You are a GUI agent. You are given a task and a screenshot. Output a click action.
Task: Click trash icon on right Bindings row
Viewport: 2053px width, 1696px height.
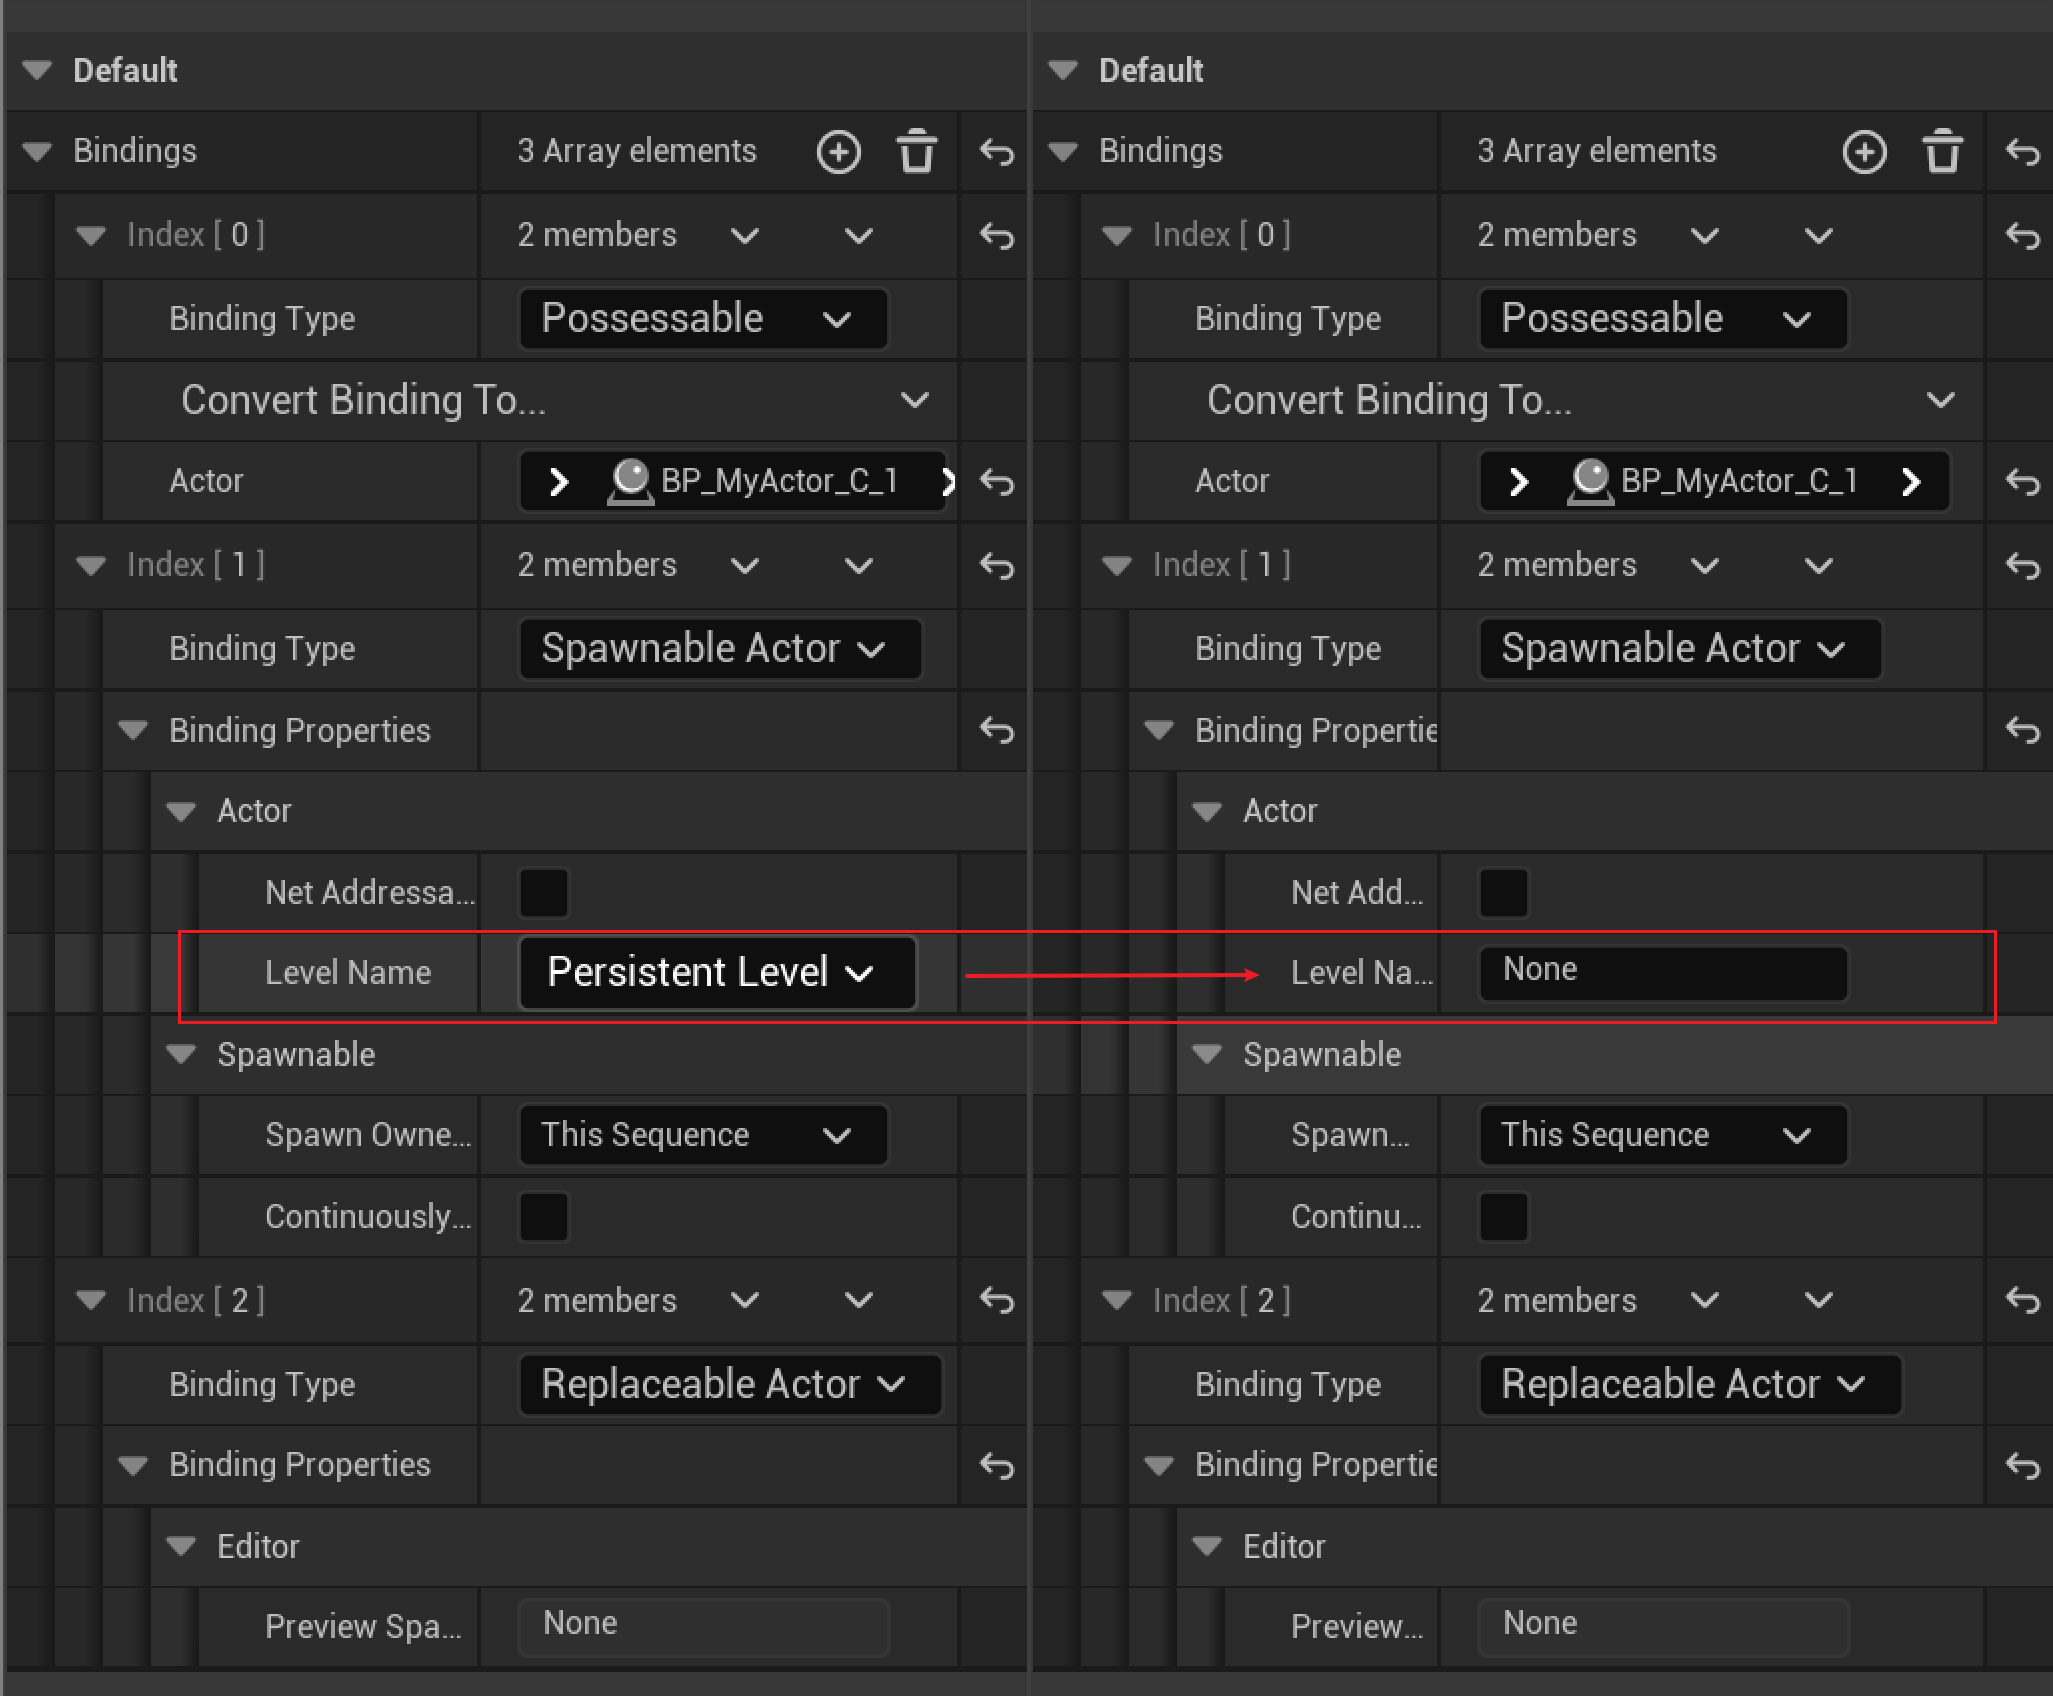tap(1942, 153)
